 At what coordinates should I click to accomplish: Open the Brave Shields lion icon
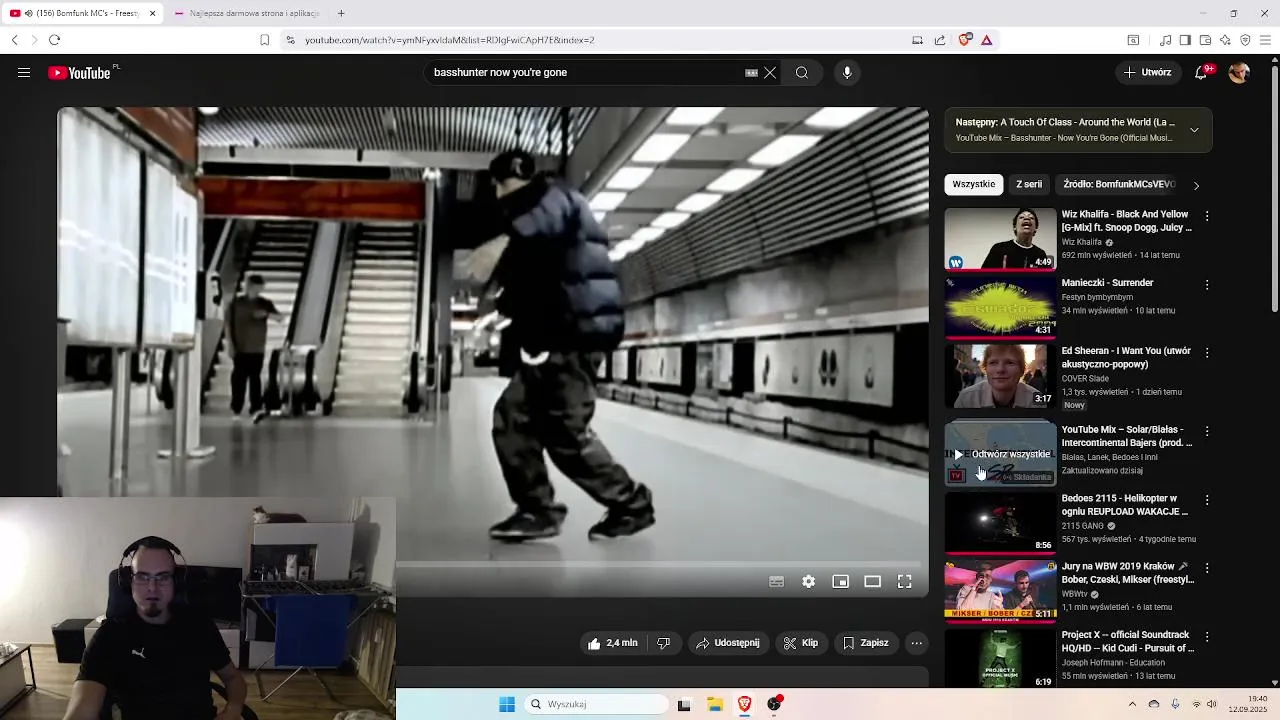click(x=965, y=40)
